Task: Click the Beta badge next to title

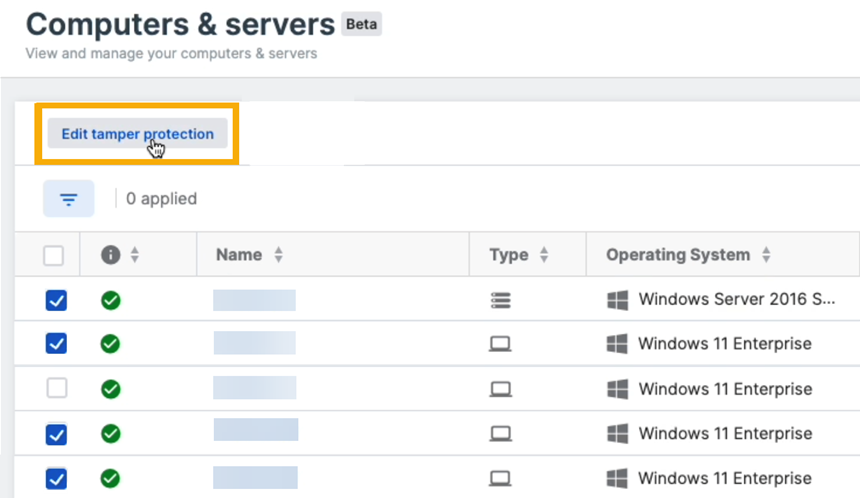Action: [x=361, y=24]
